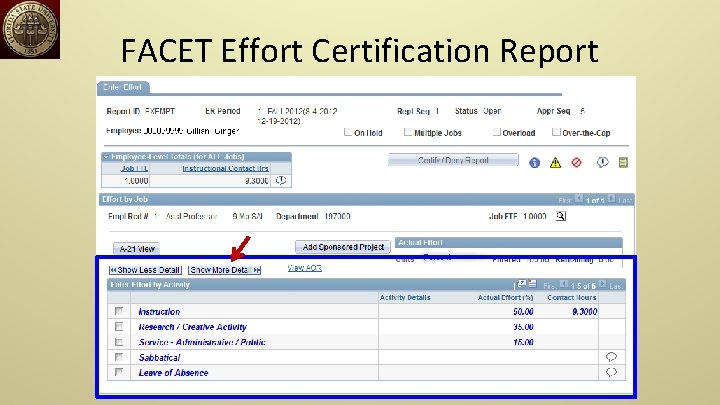Check the Instruction row checkbox
The height and width of the screenshot is (405, 720).
[x=119, y=311]
